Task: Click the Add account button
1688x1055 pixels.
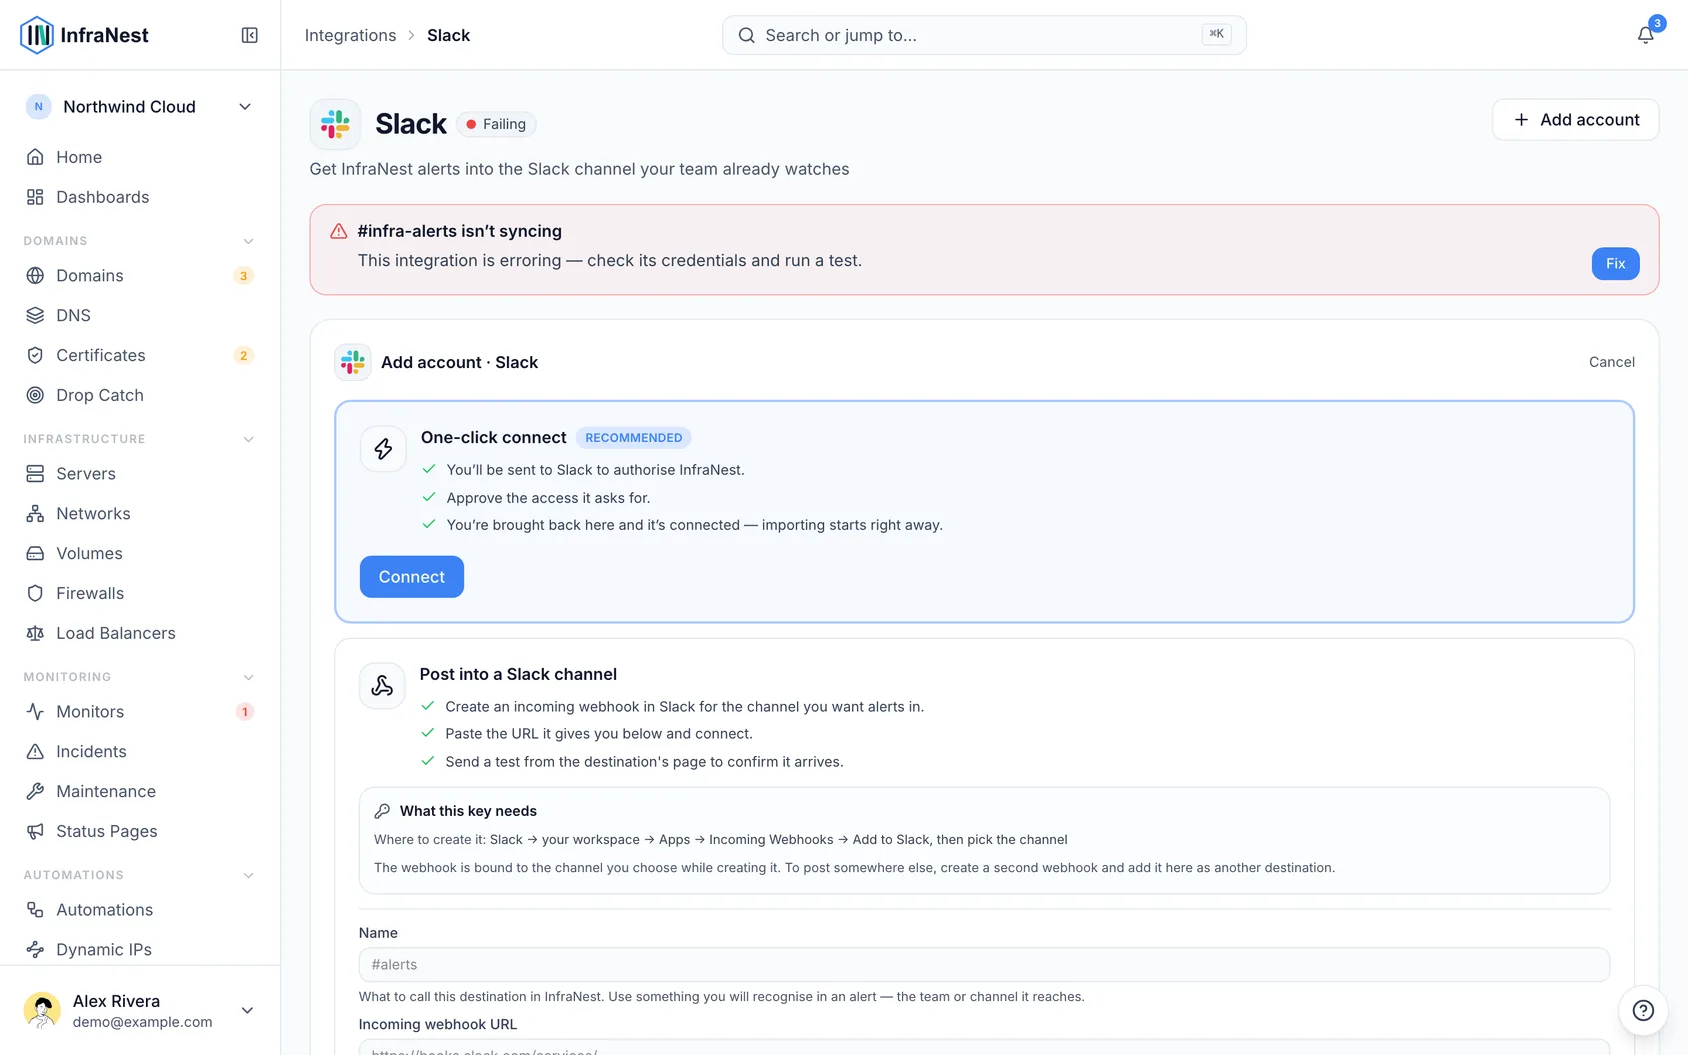Action: (x=1575, y=120)
